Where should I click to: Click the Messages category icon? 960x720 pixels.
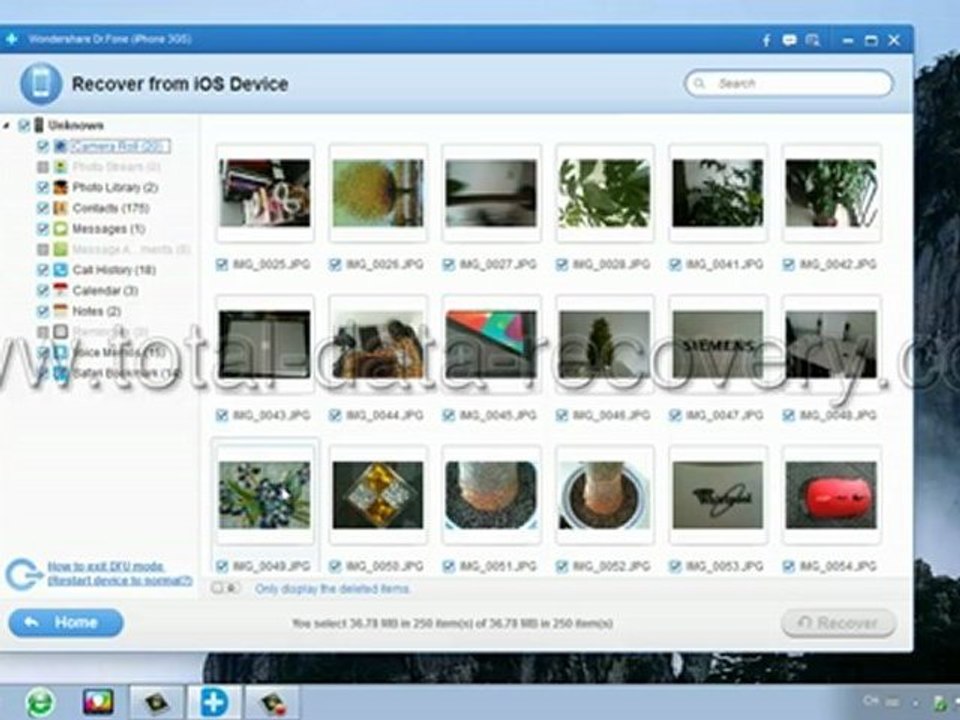(60, 229)
